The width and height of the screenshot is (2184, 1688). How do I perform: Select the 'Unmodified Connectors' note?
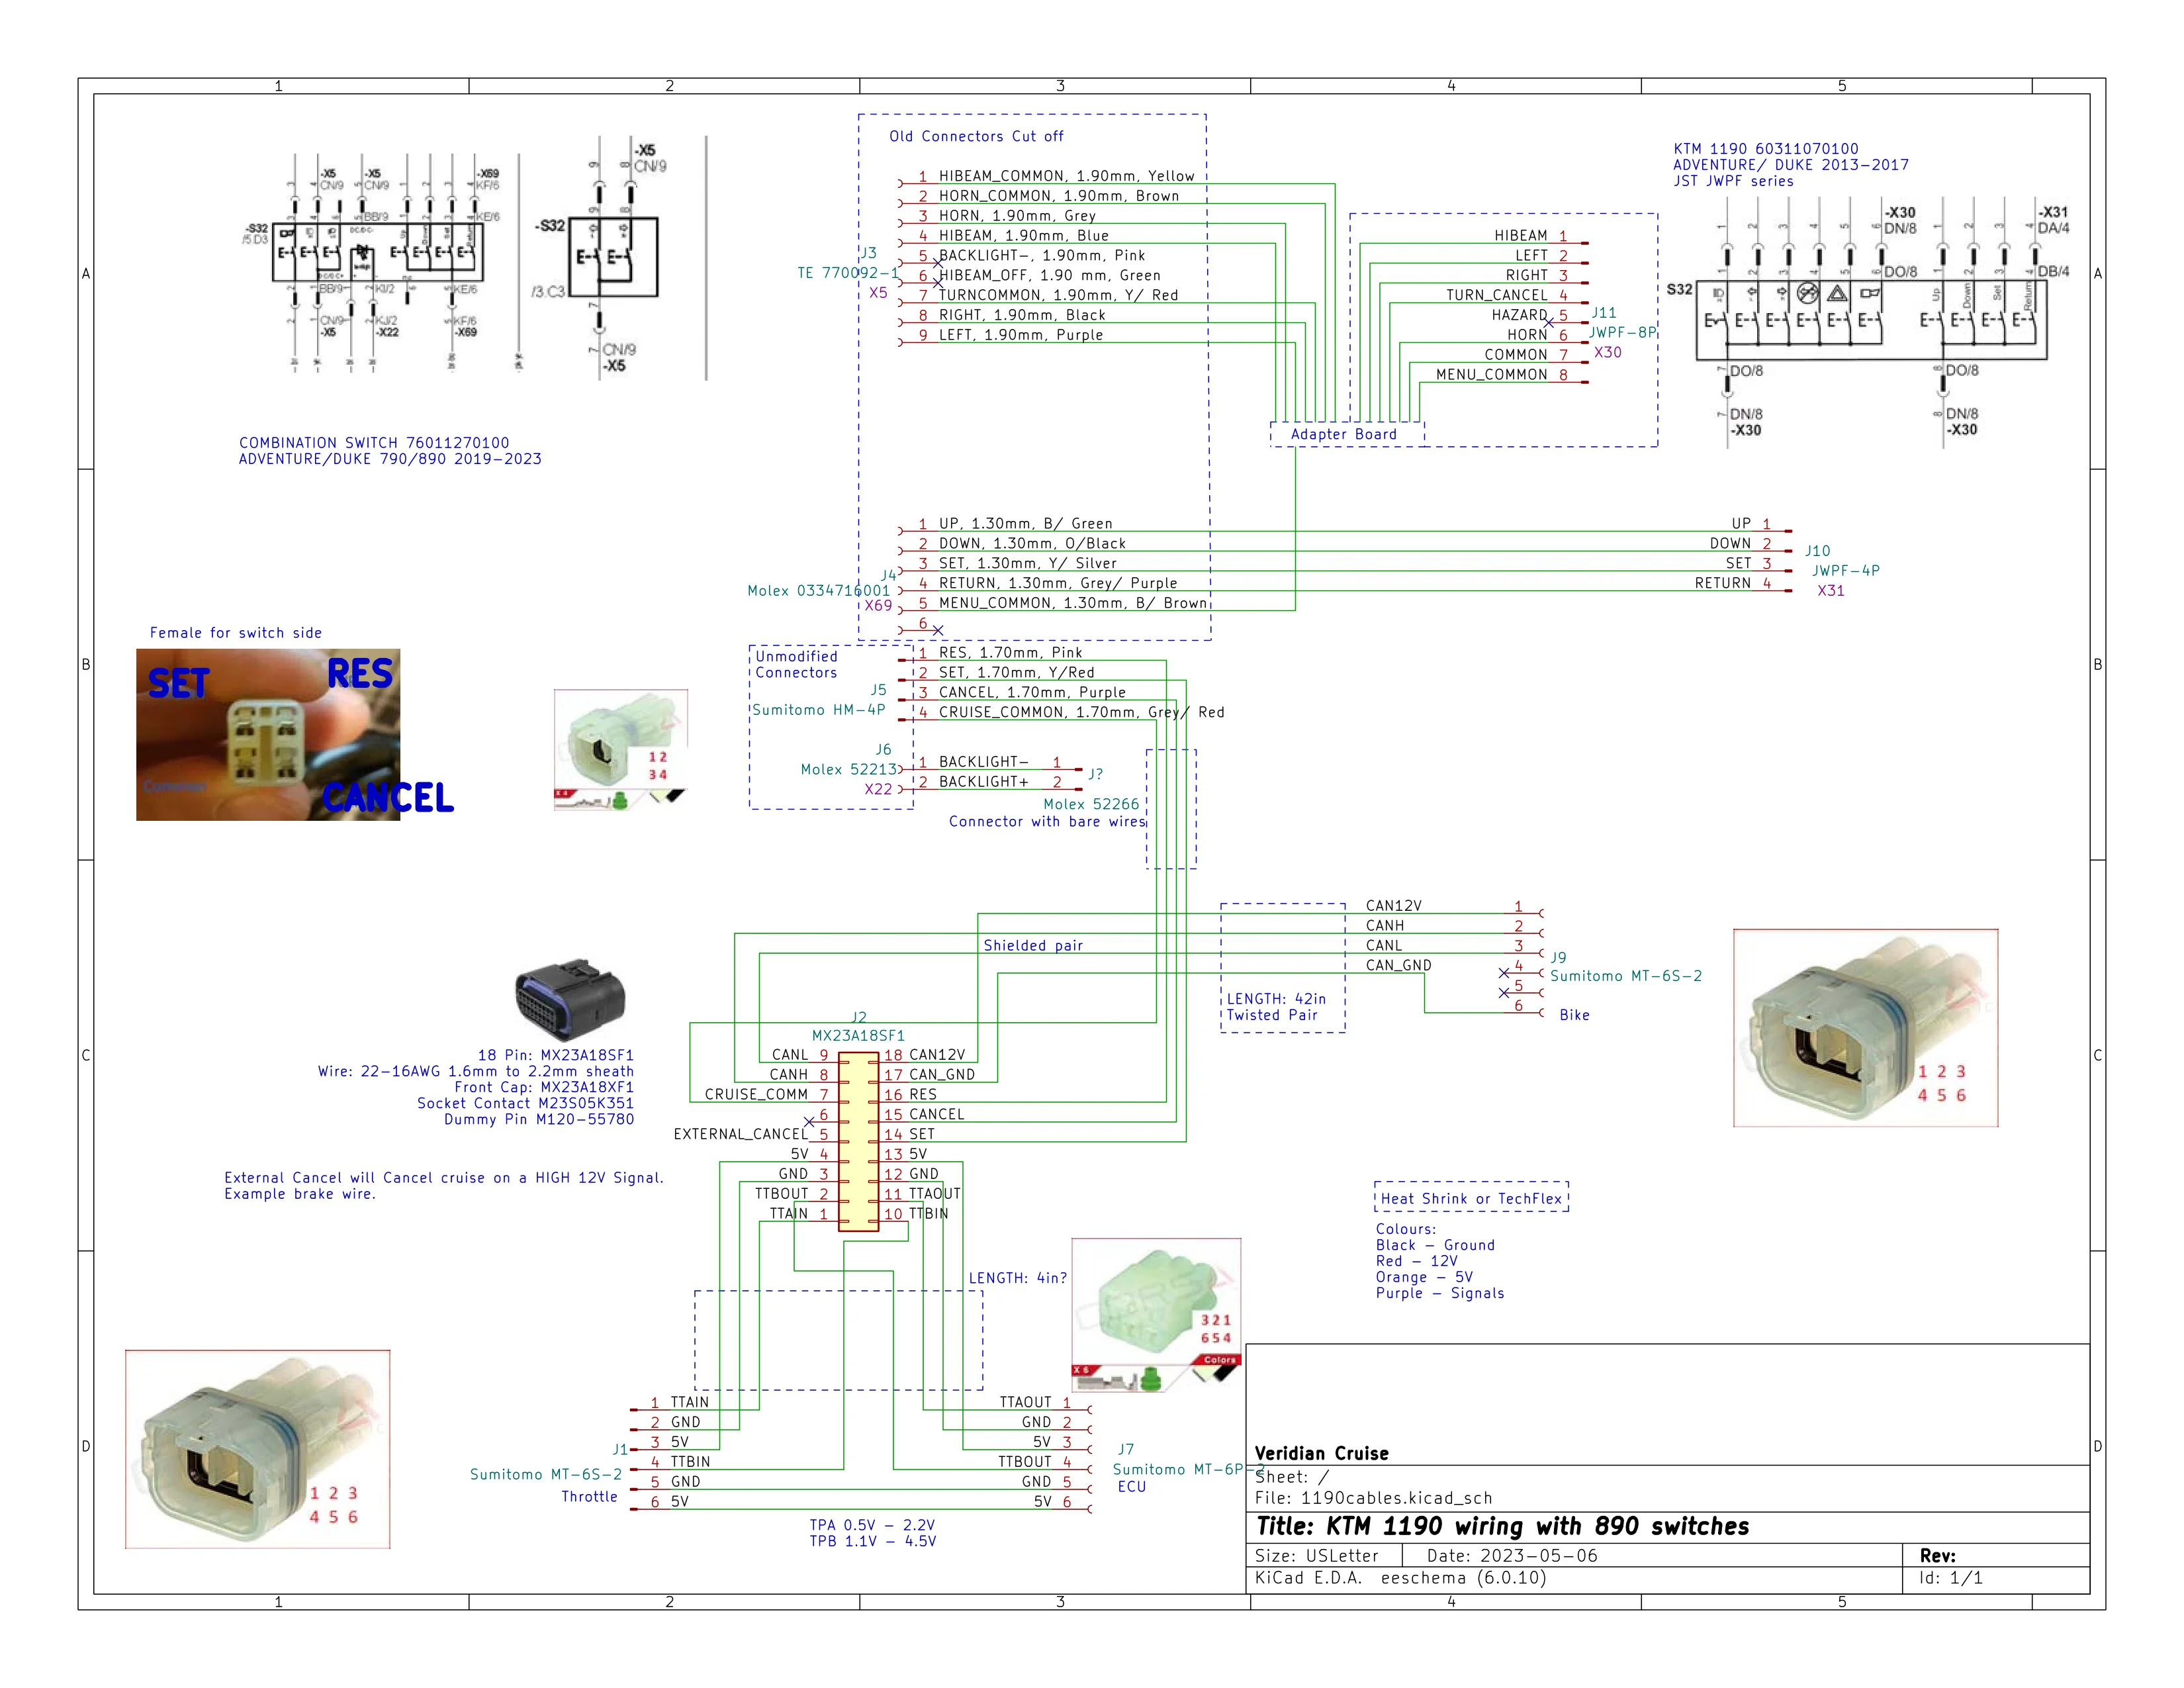point(796,664)
